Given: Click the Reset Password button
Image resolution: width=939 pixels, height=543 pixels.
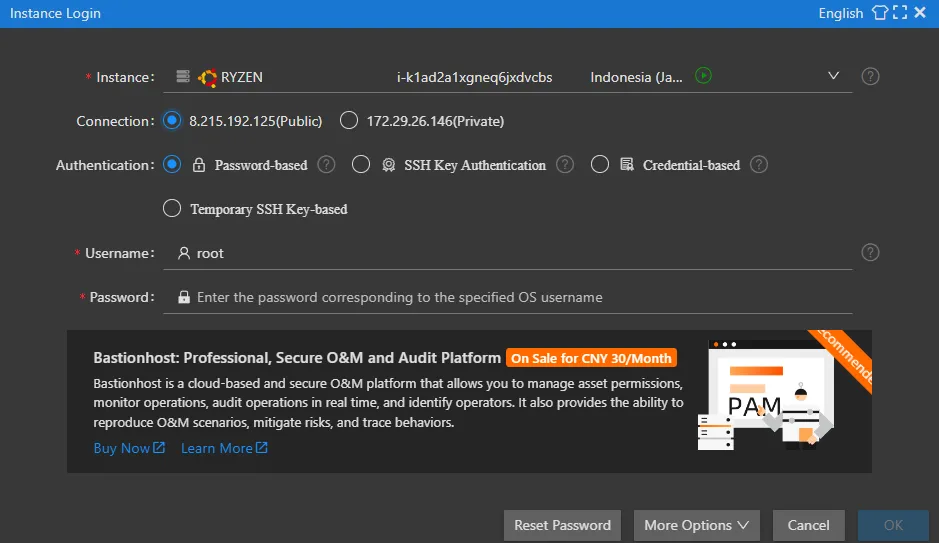Looking at the screenshot, I should click(562, 525).
